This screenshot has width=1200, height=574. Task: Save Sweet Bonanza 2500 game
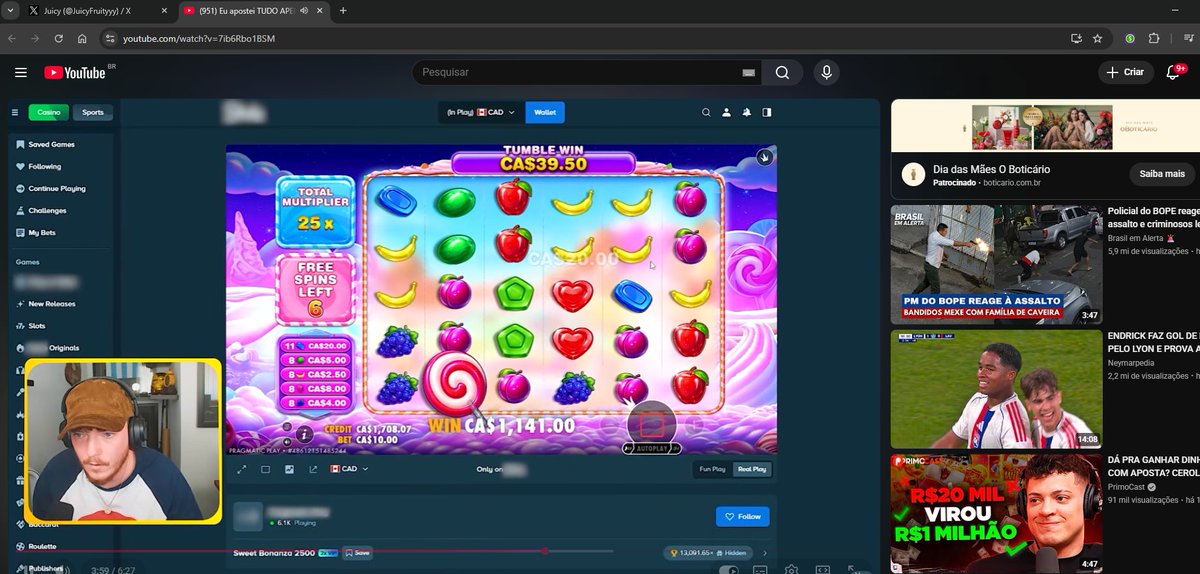pyautogui.click(x=357, y=552)
